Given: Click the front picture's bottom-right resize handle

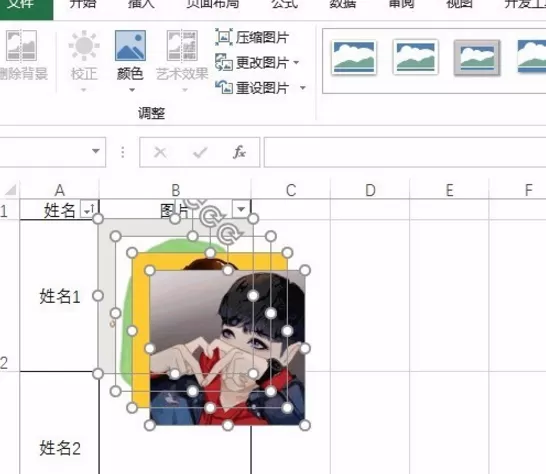Looking at the screenshot, I should 305,425.
